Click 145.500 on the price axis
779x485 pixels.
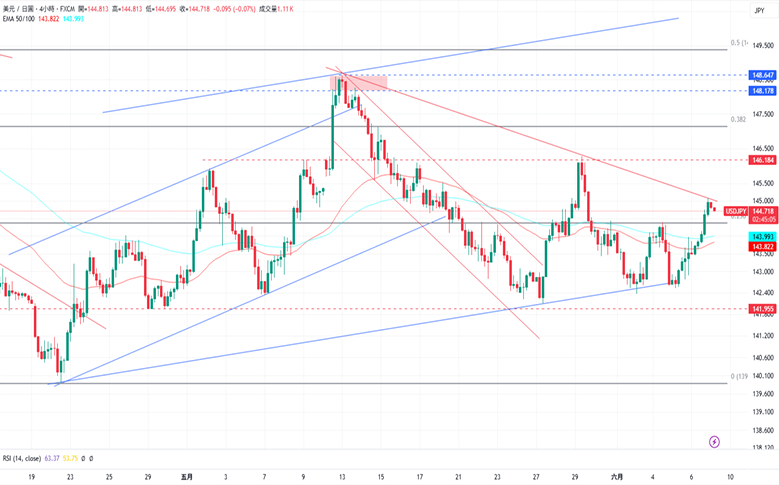tap(763, 183)
